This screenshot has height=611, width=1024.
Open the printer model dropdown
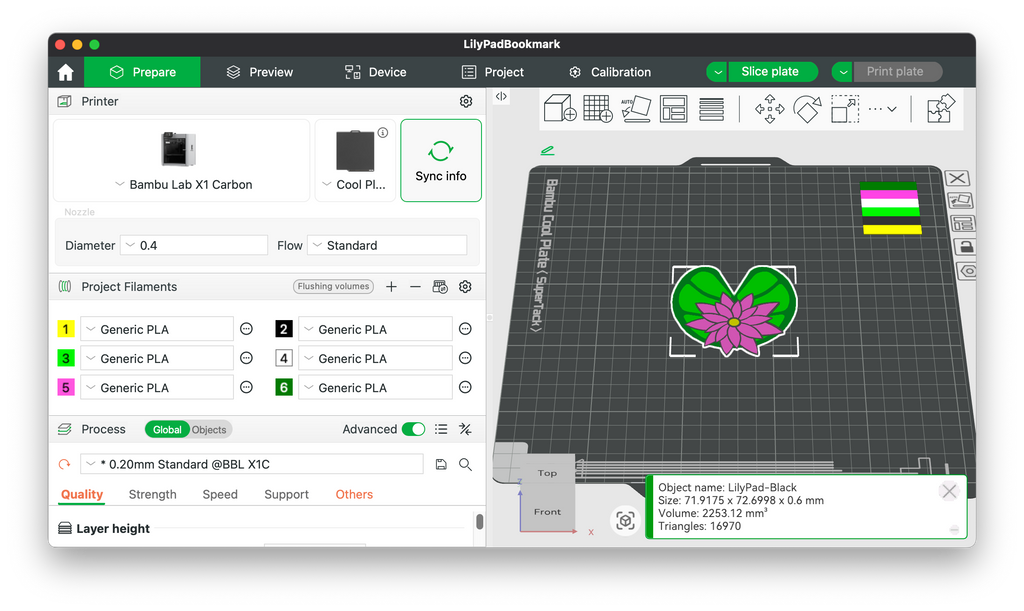tap(183, 185)
